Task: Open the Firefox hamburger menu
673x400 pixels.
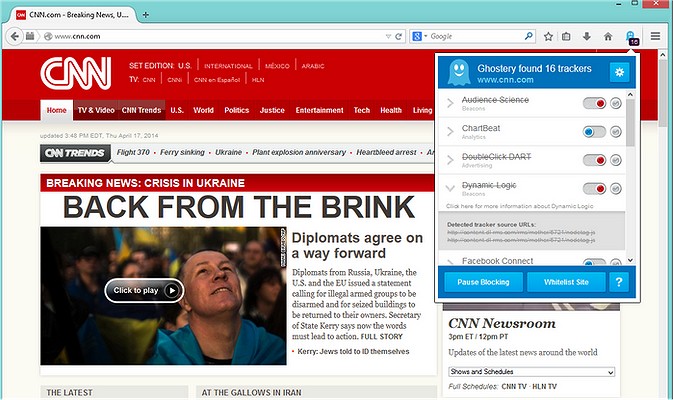Action: click(655, 36)
